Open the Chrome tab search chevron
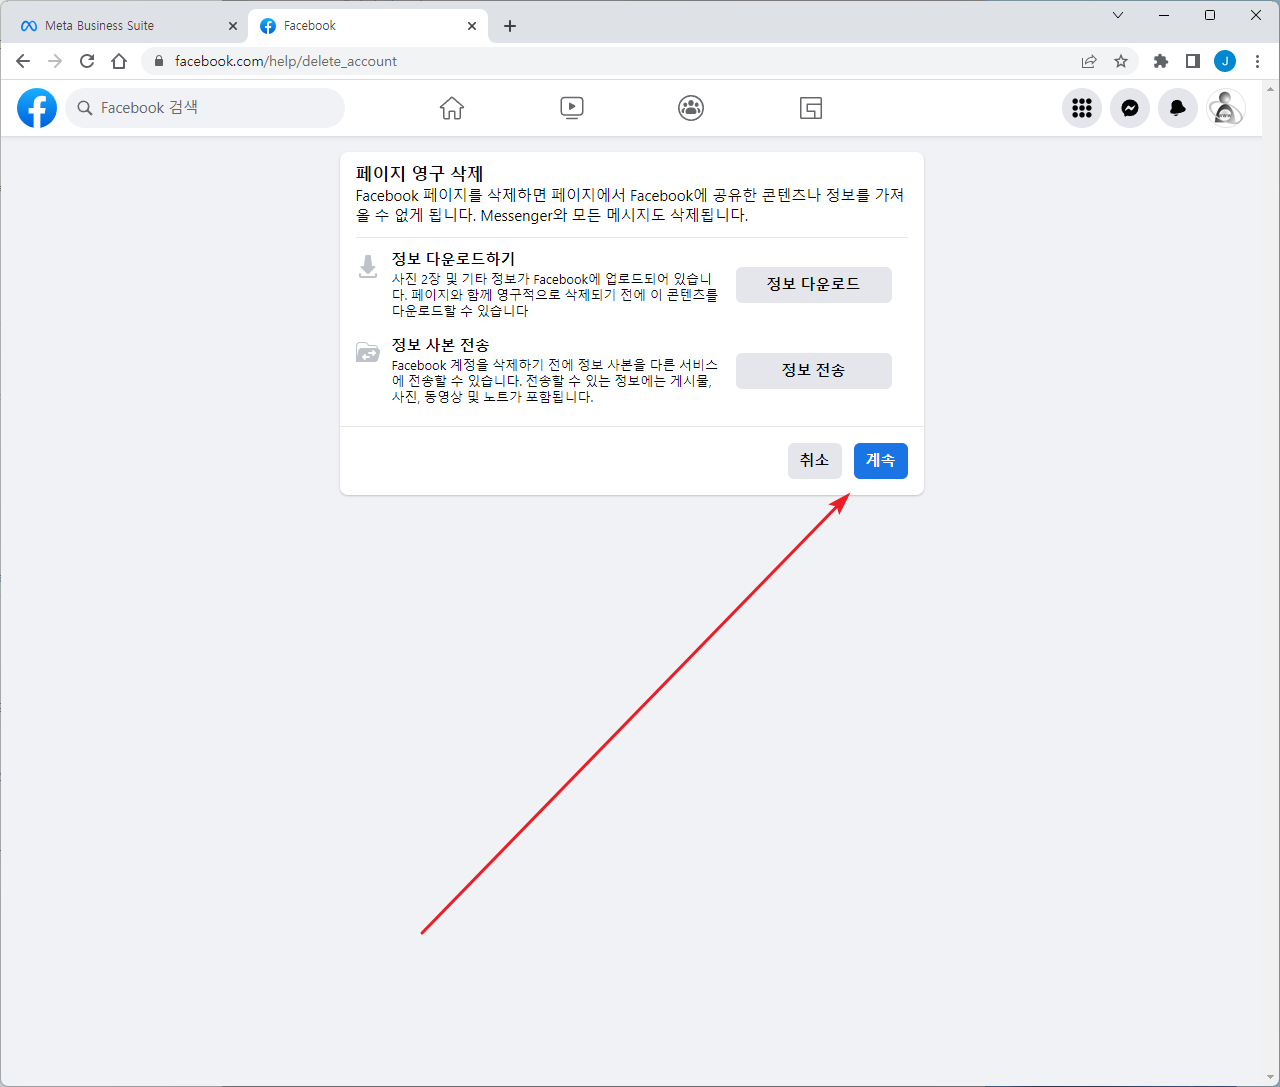The image size is (1280, 1087). (1118, 15)
